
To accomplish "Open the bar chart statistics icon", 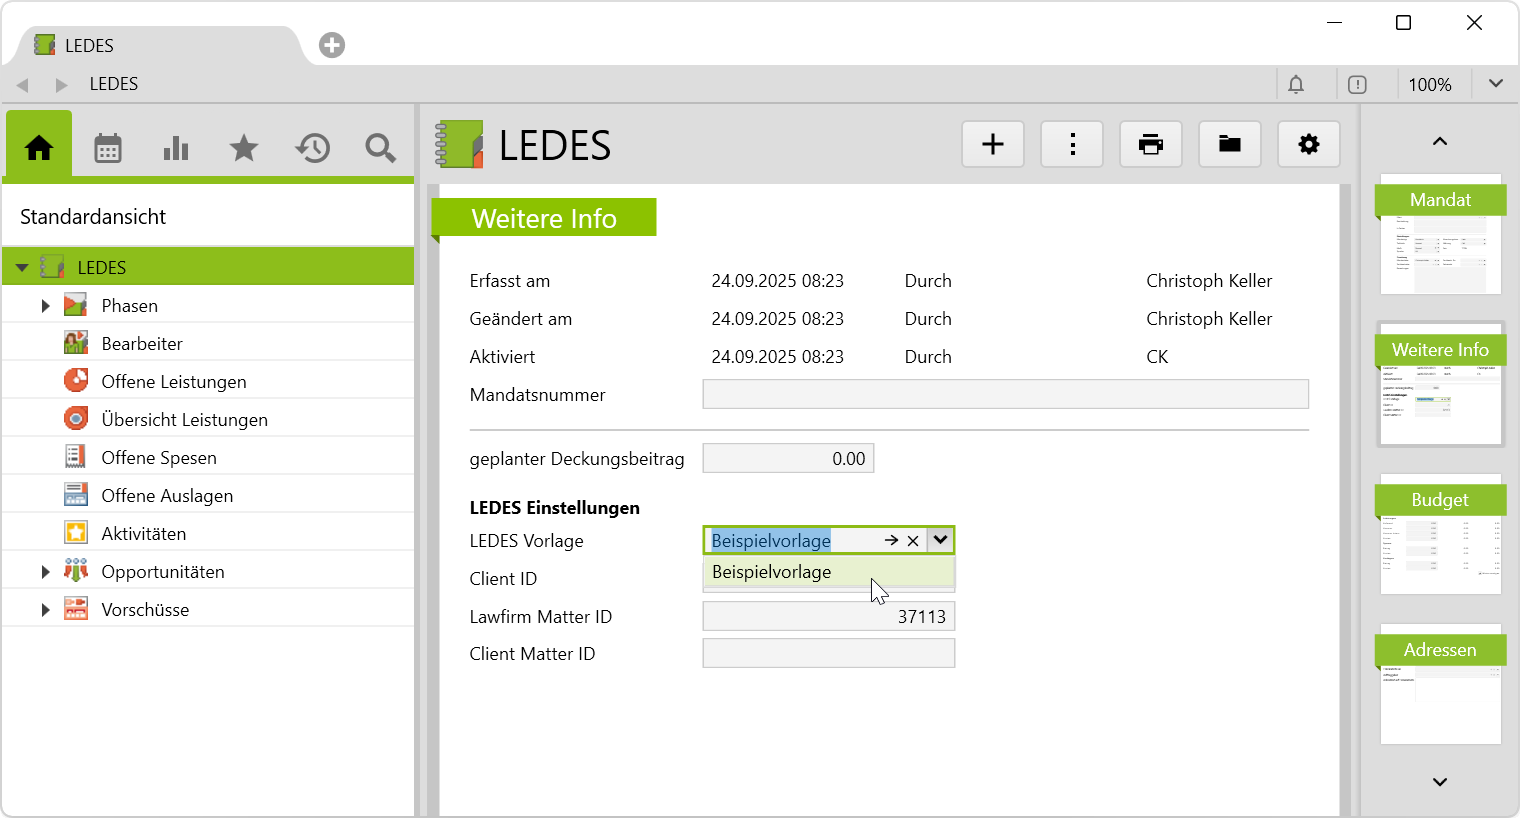I will (x=176, y=149).
